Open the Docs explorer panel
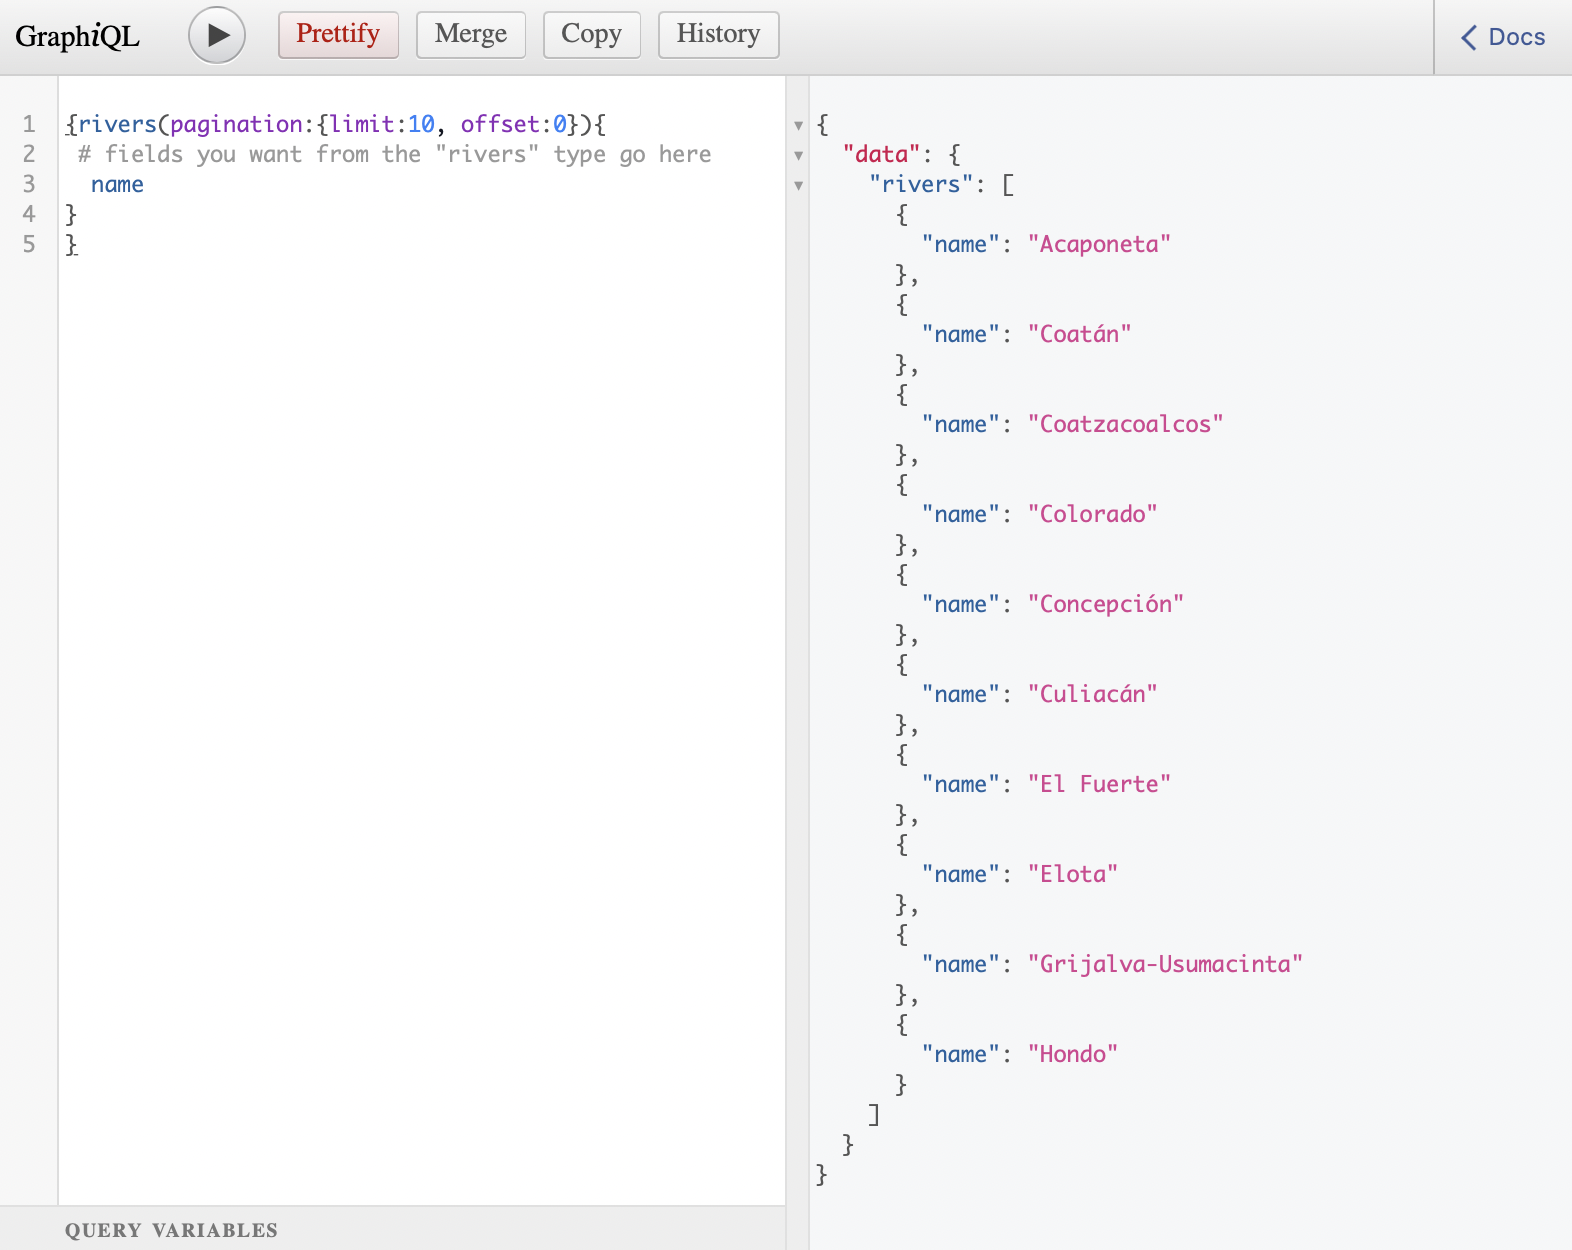The height and width of the screenshot is (1250, 1572). click(x=1503, y=37)
